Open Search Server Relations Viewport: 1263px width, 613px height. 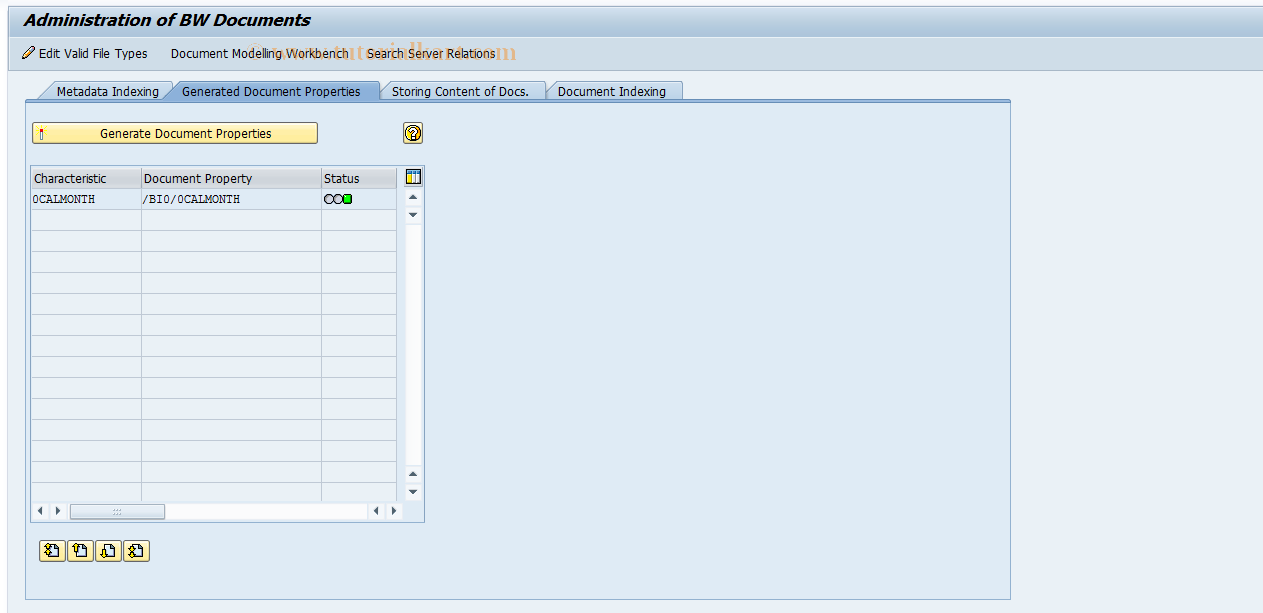pyautogui.click(x=431, y=53)
